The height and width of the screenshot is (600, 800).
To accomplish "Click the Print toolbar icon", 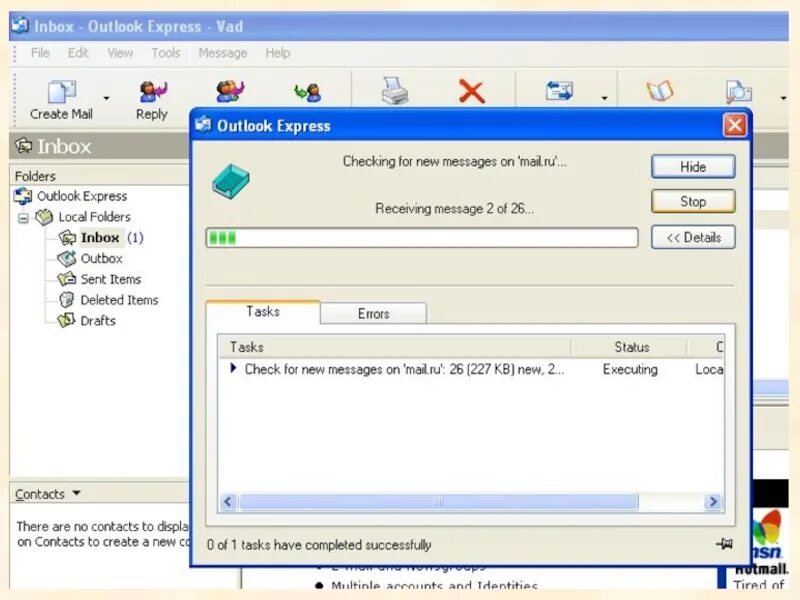I will tap(394, 91).
